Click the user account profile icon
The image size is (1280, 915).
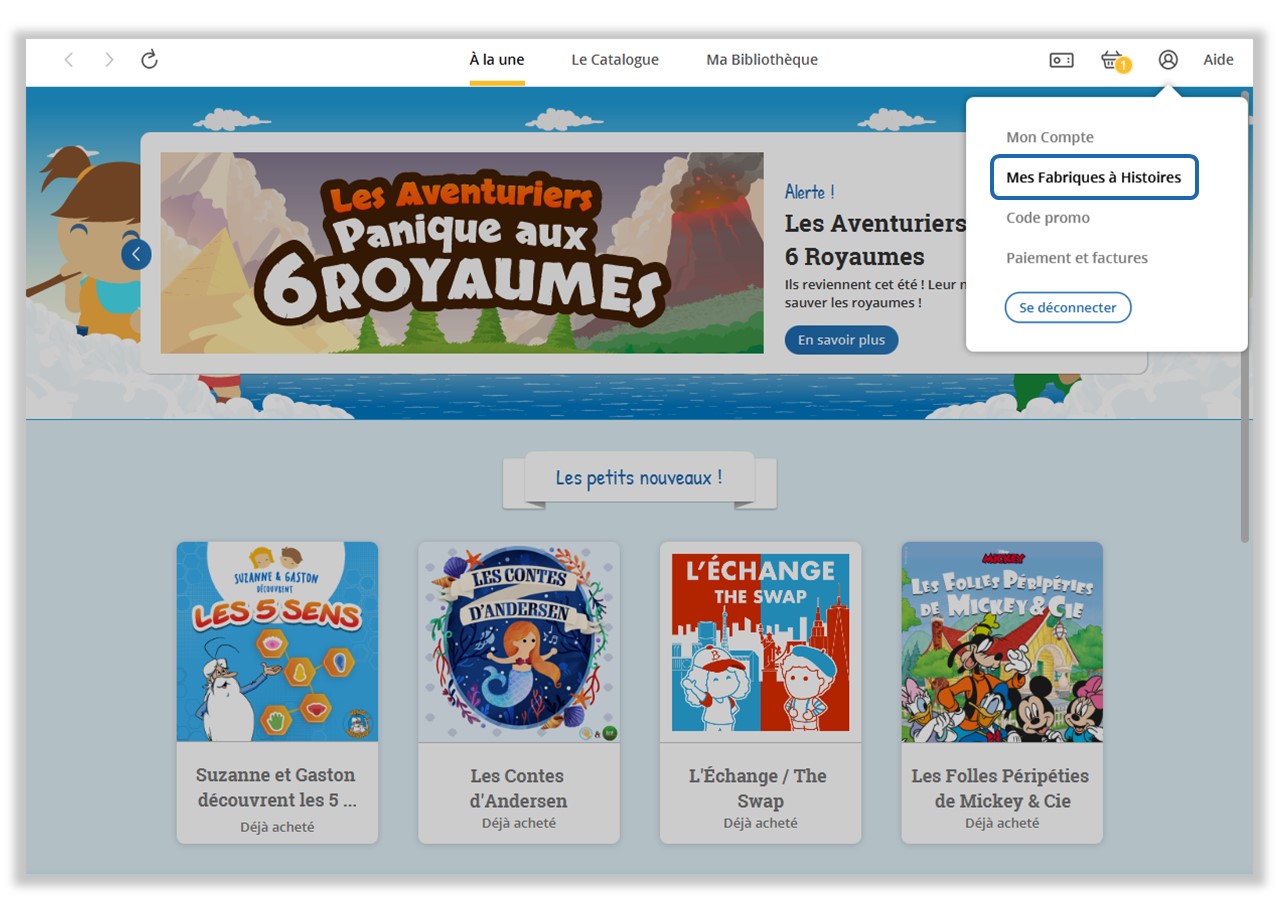(1168, 60)
